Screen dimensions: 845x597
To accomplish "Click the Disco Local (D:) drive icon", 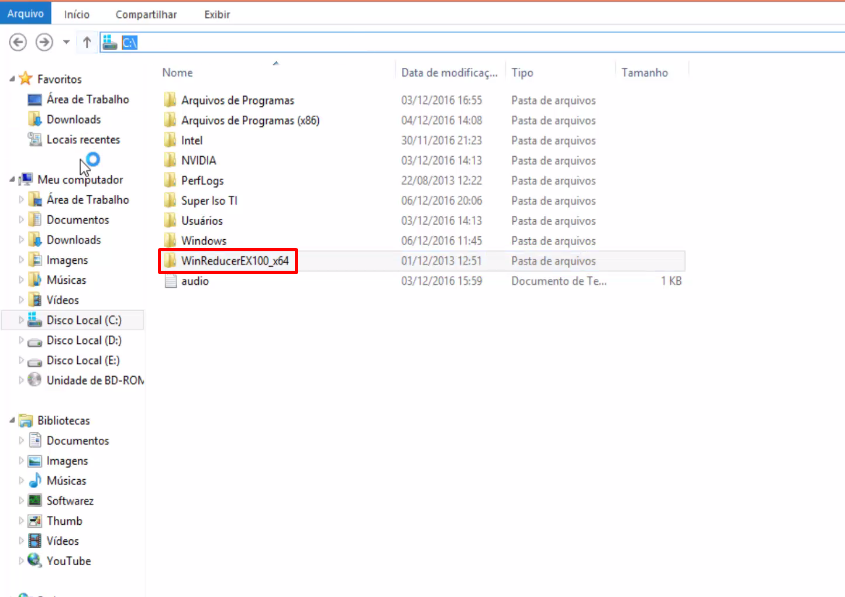I will (34, 341).
